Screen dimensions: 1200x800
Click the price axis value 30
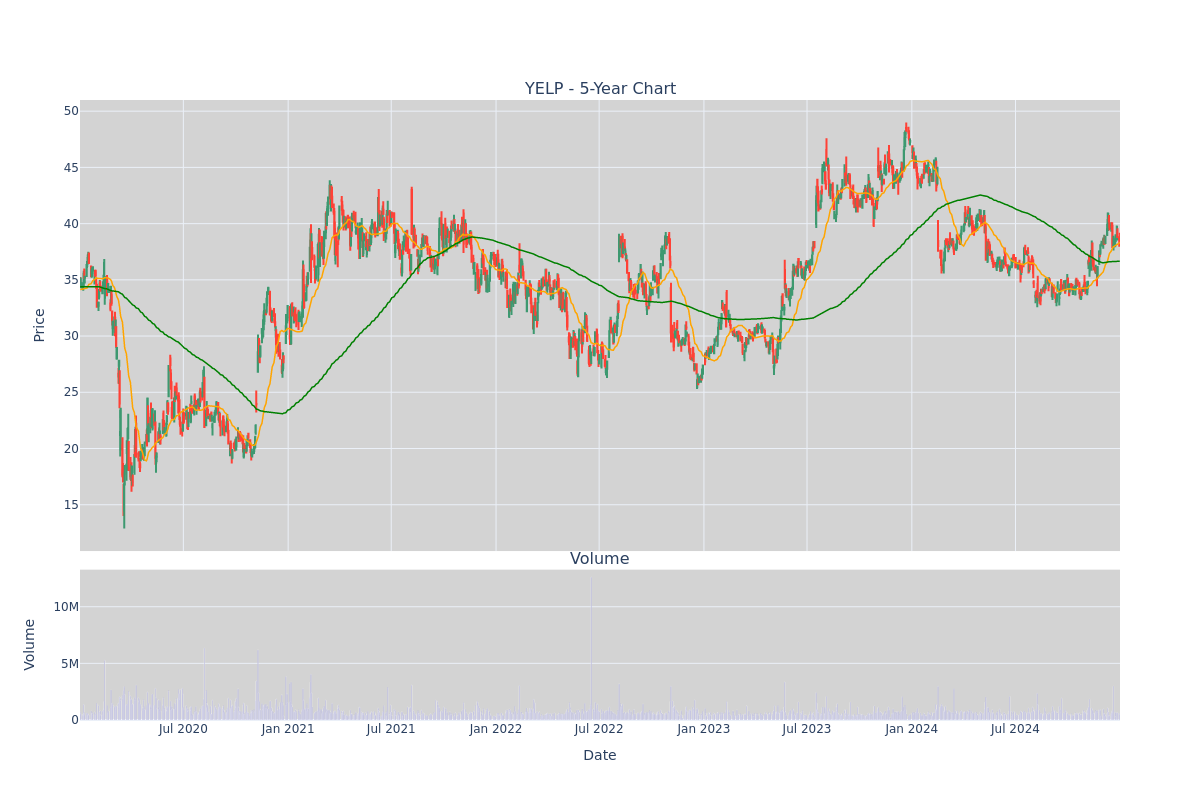[x=71, y=336]
